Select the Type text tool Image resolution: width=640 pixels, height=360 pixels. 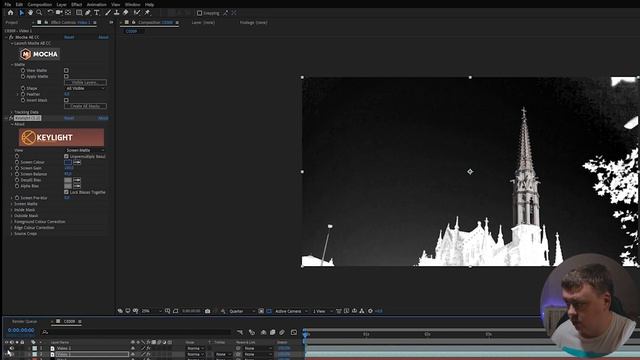click(x=97, y=13)
